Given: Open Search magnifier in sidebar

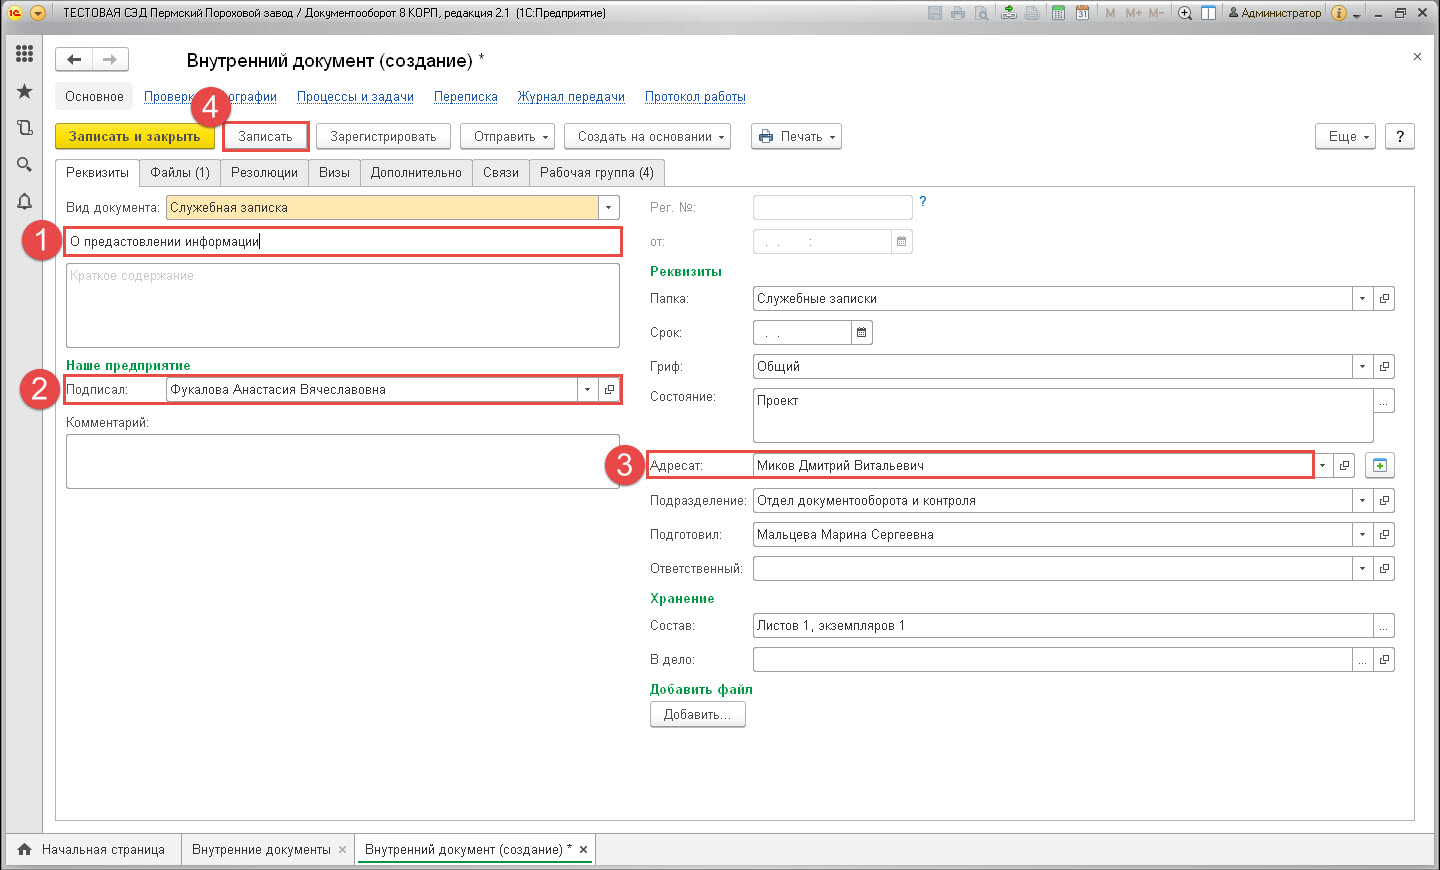Looking at the screenshot, I should (24, 164).
